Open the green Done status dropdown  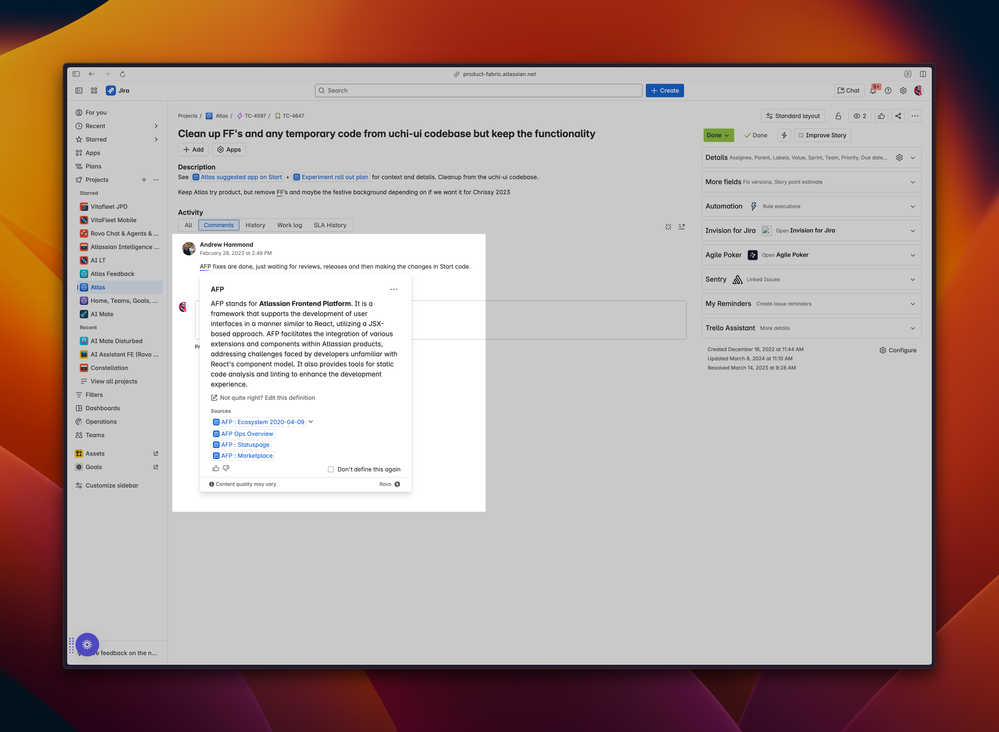(x=719, y=135)
